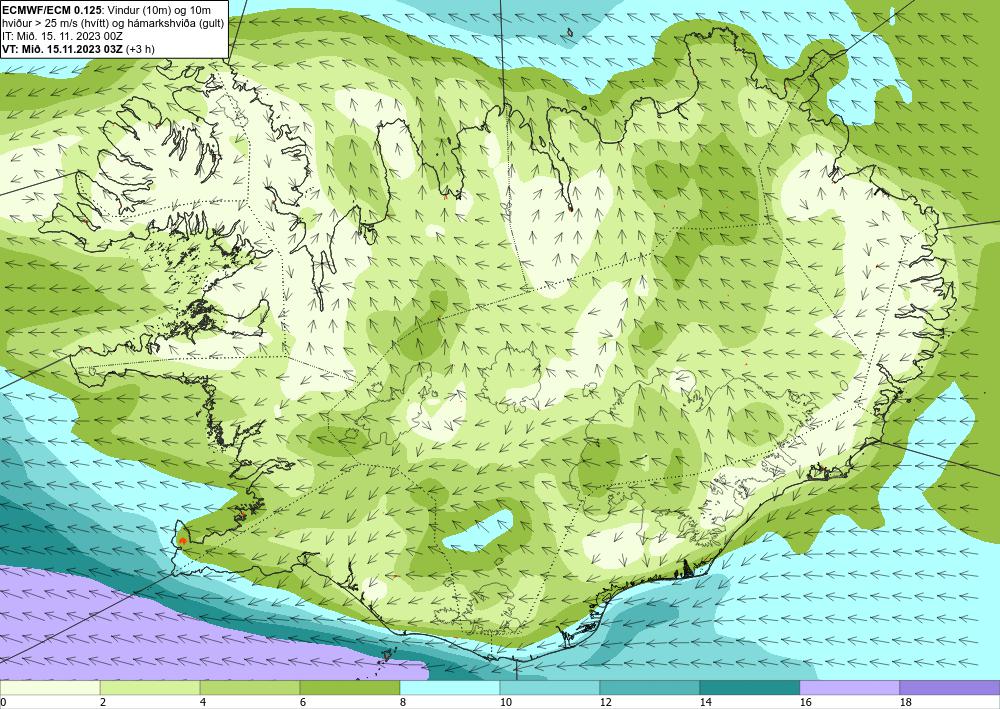
Task: Click the orange eruption marker on Reykjanes peninsula
Action: (183, 540)
